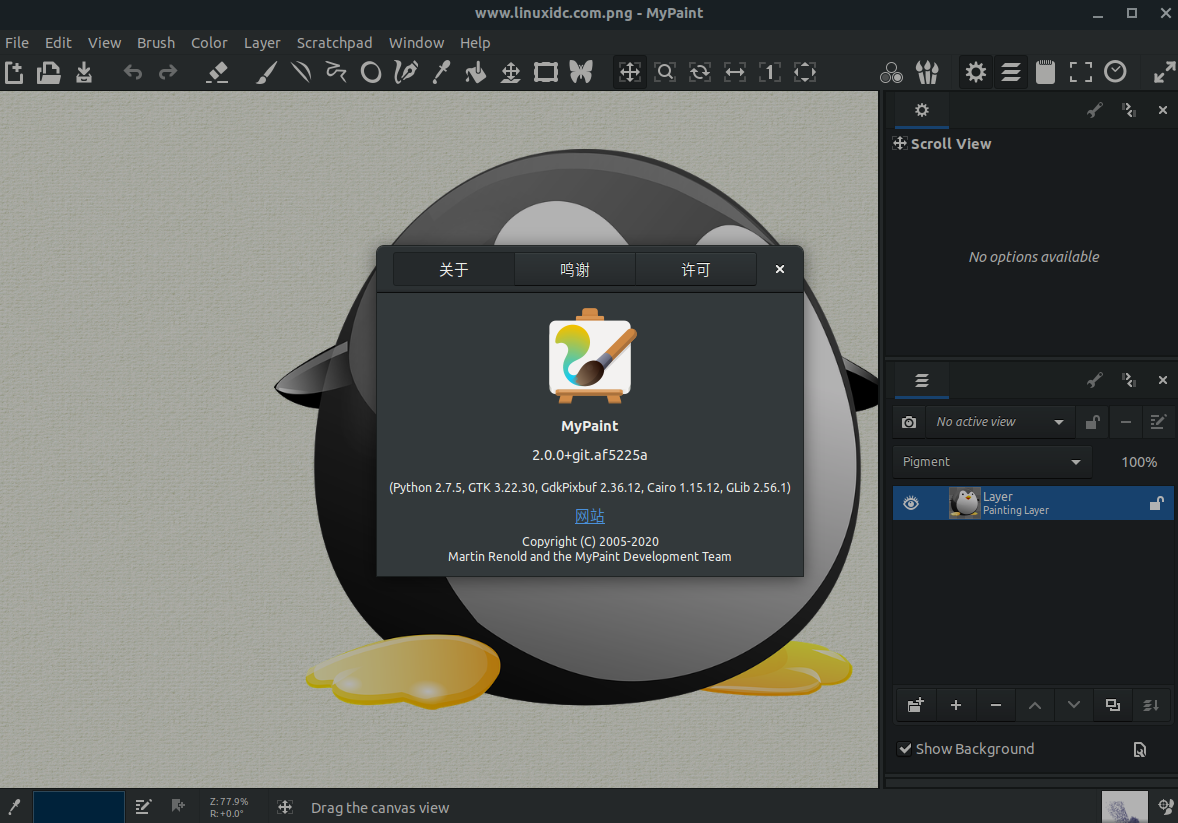Click the New document icon
The height and width of the screenshot is (823, 1178).
(14, 73)
